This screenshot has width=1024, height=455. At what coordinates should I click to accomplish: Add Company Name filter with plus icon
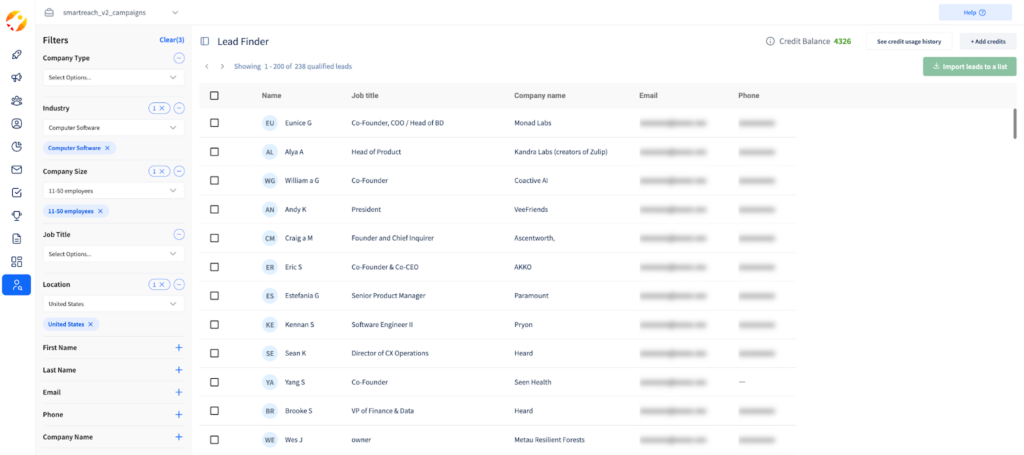coord(179,437)
